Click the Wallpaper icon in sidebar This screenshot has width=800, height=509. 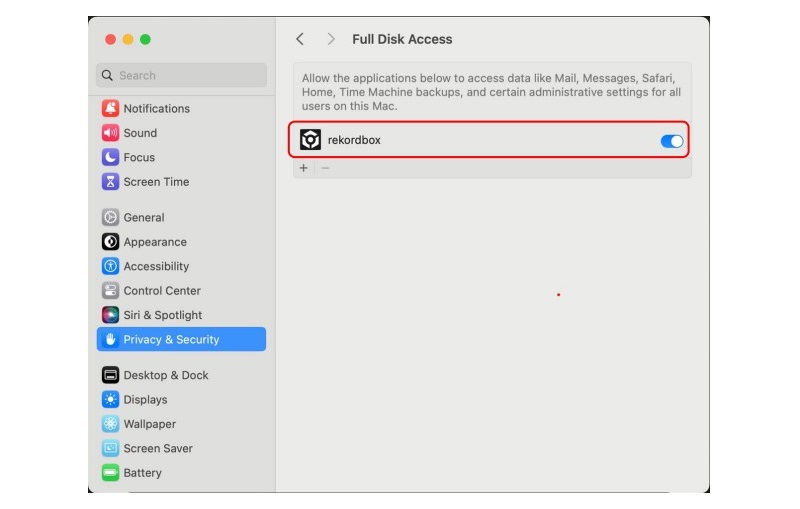[x=110, y=424]
